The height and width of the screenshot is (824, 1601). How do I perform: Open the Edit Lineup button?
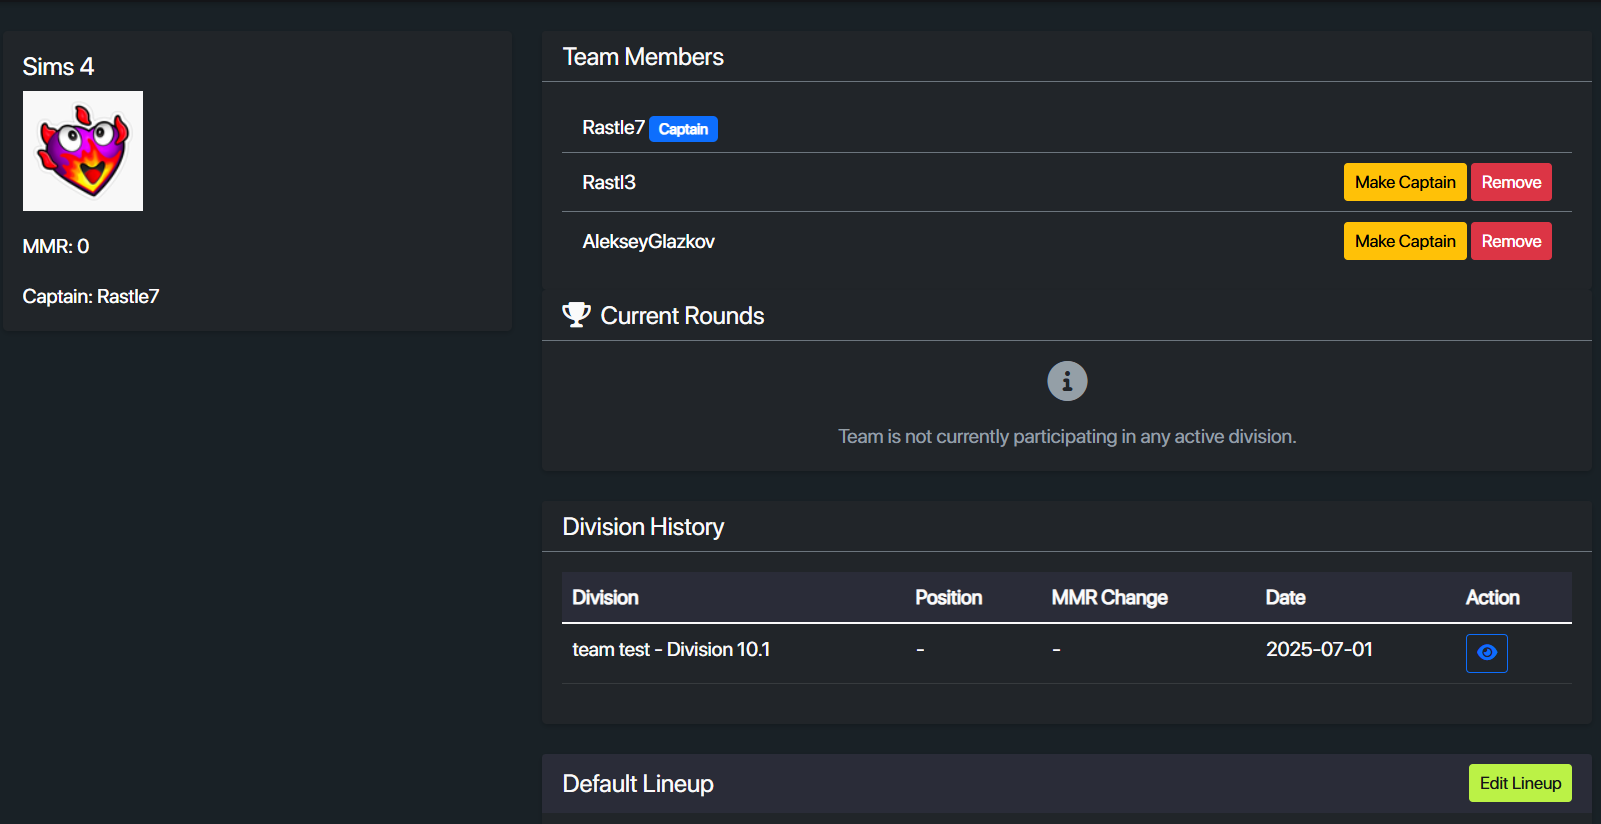[1519, 783]
